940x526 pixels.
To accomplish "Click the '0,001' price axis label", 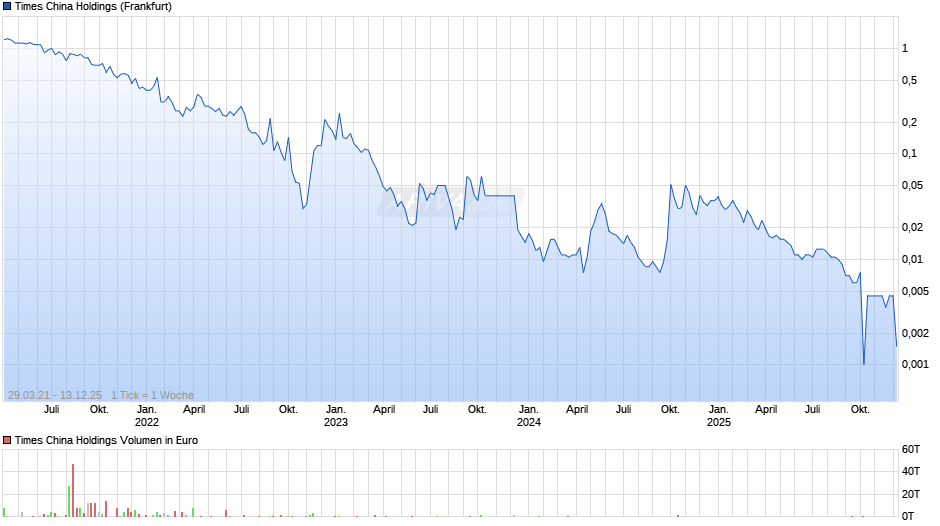I will point(915,364).
